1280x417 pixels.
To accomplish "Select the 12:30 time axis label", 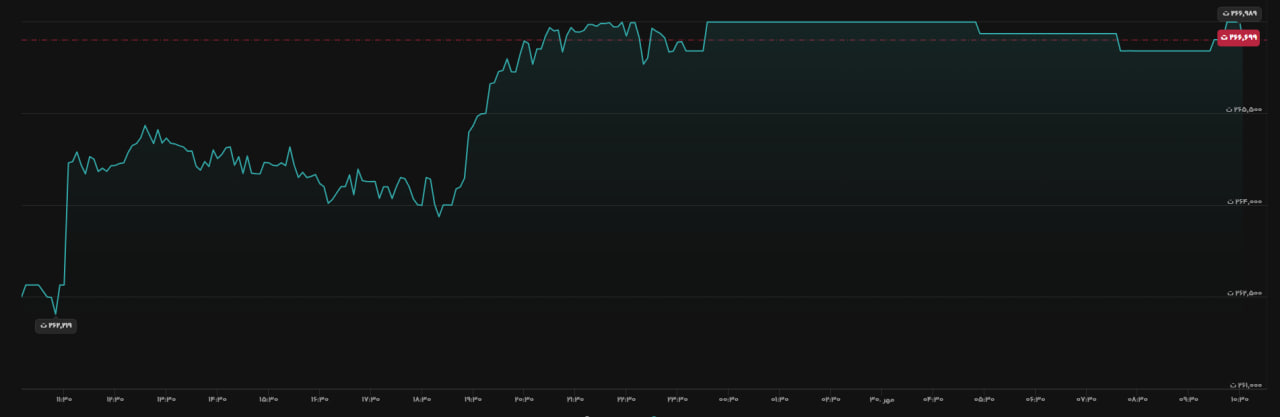I will coord(113,399).
